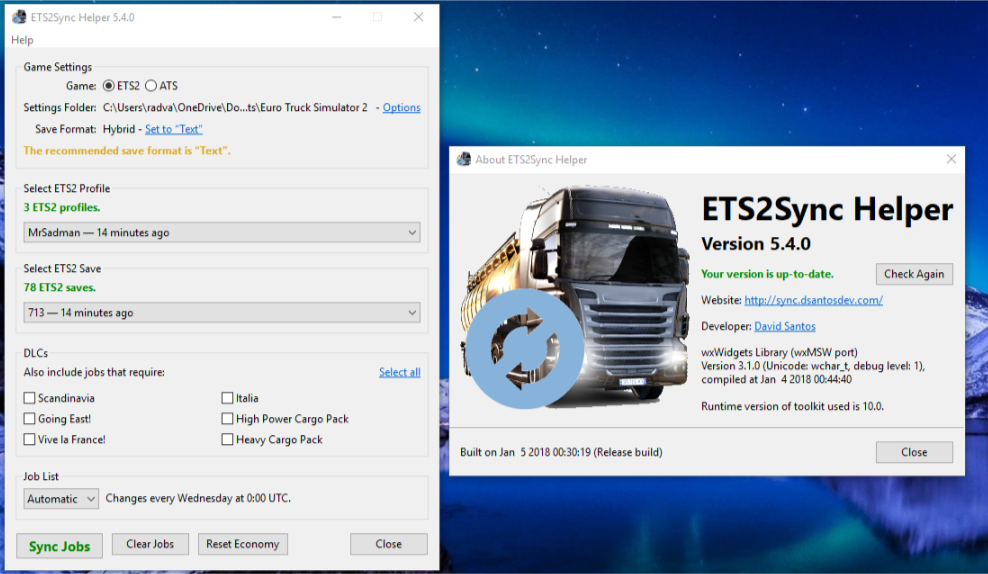Select the ATS game radio button
The width and height of the screenshot is (988, 574).
point(151,86)
